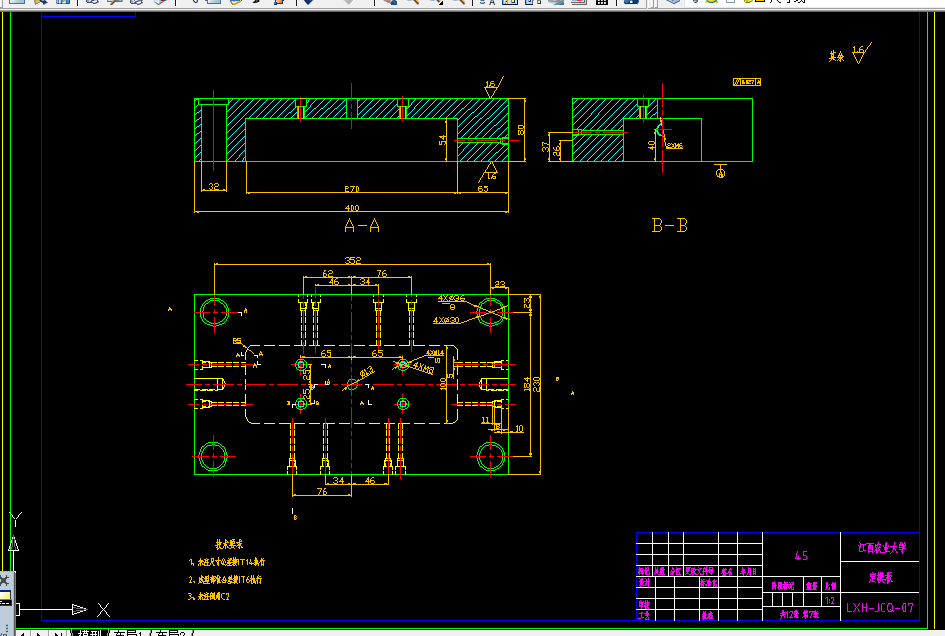Click roughness symbol above A-A view
945x636 pixels.
[493, 88]
